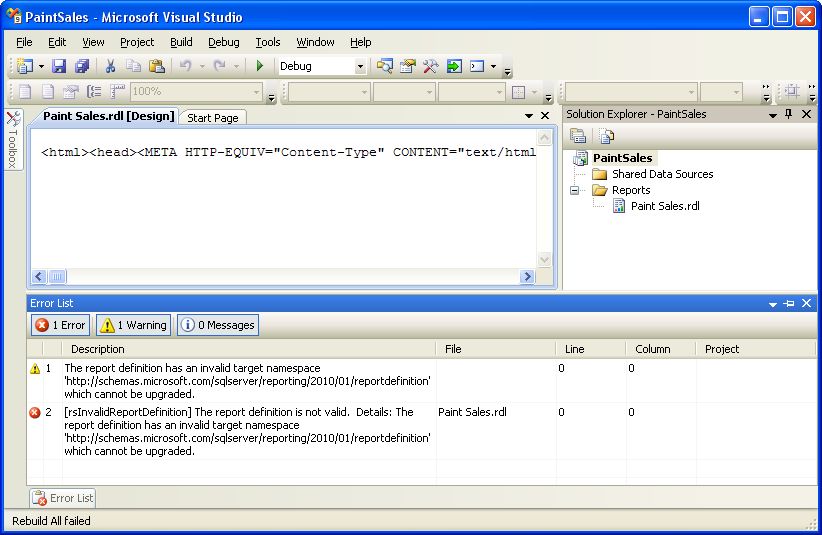Image resolution: width=822 pixels, height=535 pixels.
Task: Select the PaintSales project node
Action: pos(622,158)
